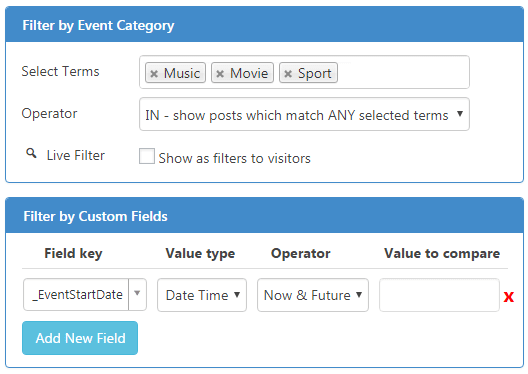The width and height of the screenshot is (528, 374).
Task: Select the Music tag label
Action: [182, 73]
